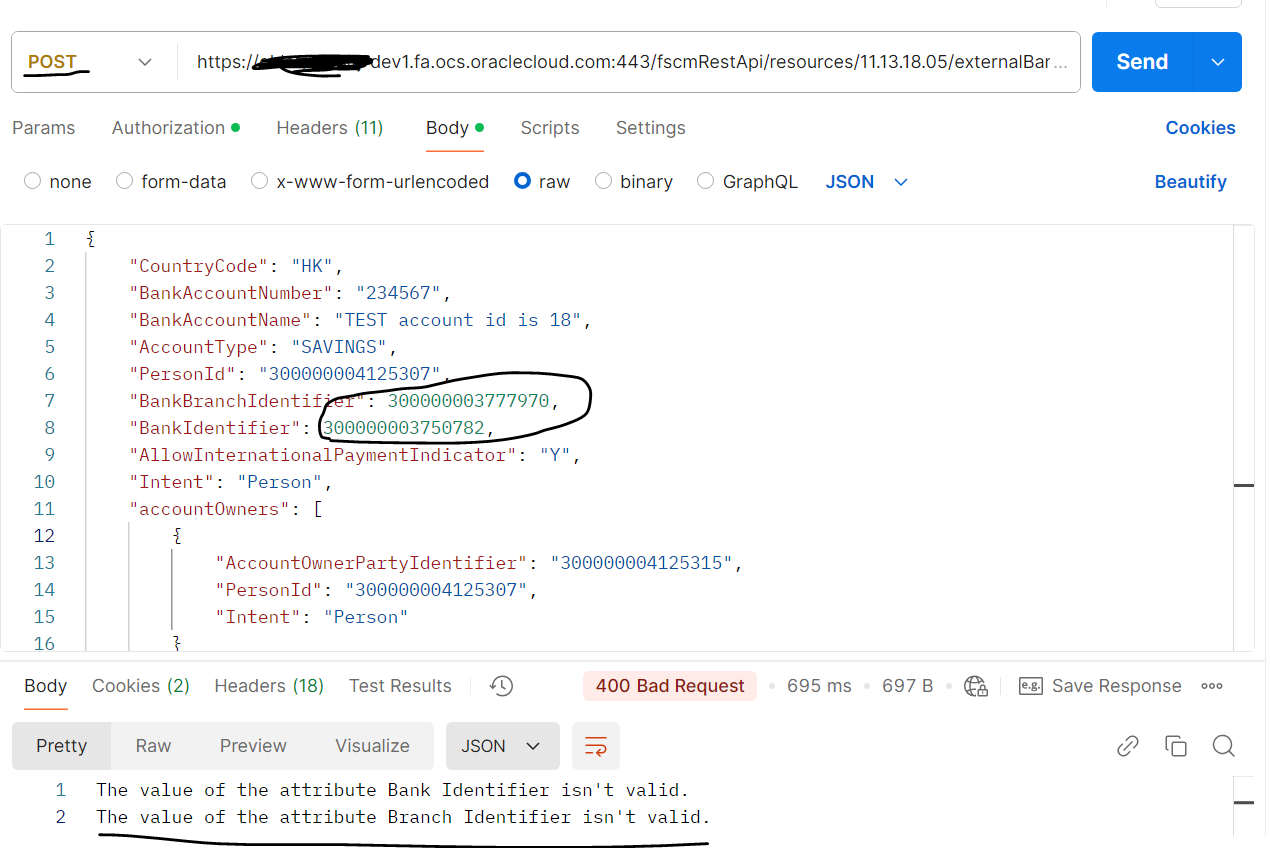Select the binary body option
Screen dimensions: 1270x848
point(603,181)
